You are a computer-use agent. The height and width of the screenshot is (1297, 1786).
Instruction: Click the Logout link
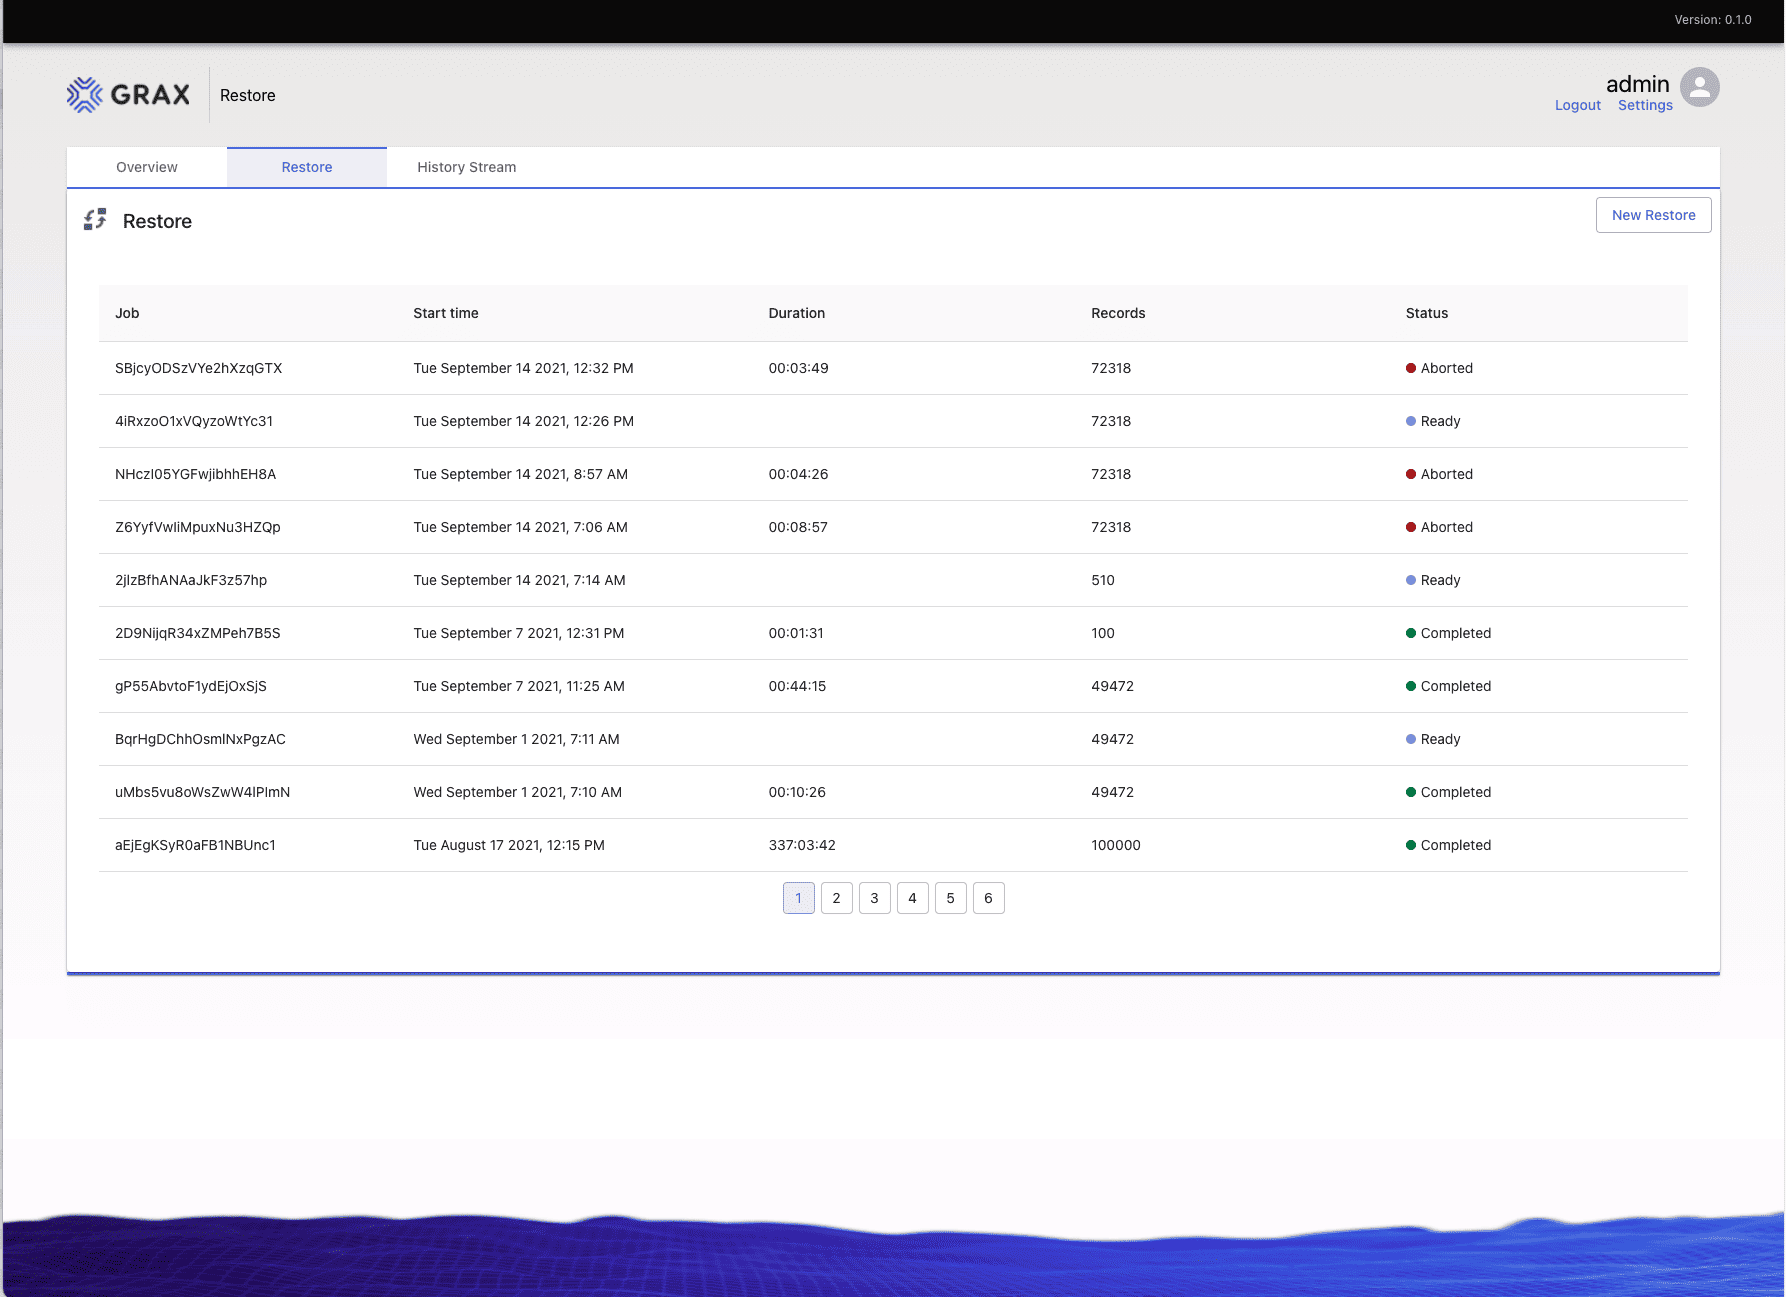pos(1577,105)
